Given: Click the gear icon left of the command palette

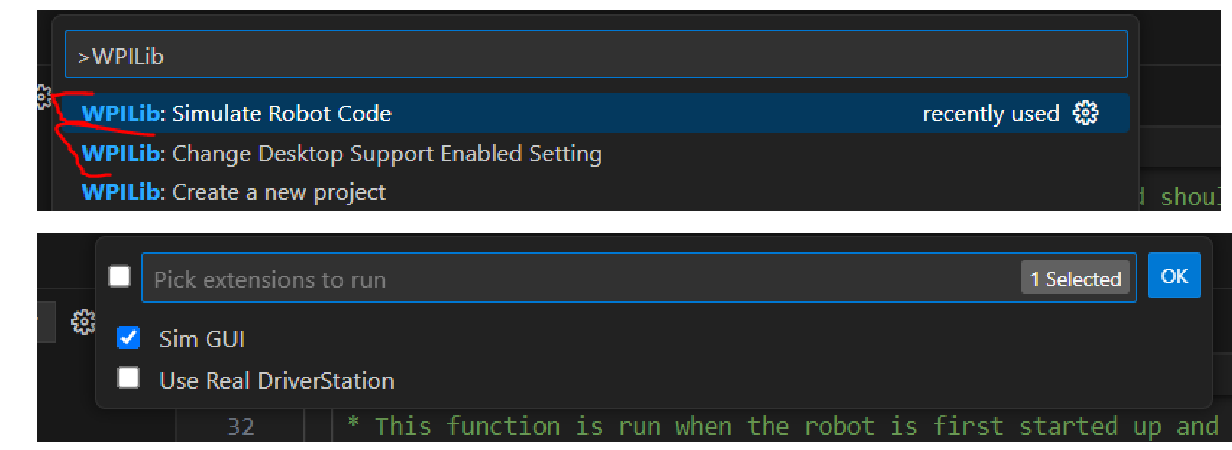Looking at the screenshot, I should [x=44, y=97].
